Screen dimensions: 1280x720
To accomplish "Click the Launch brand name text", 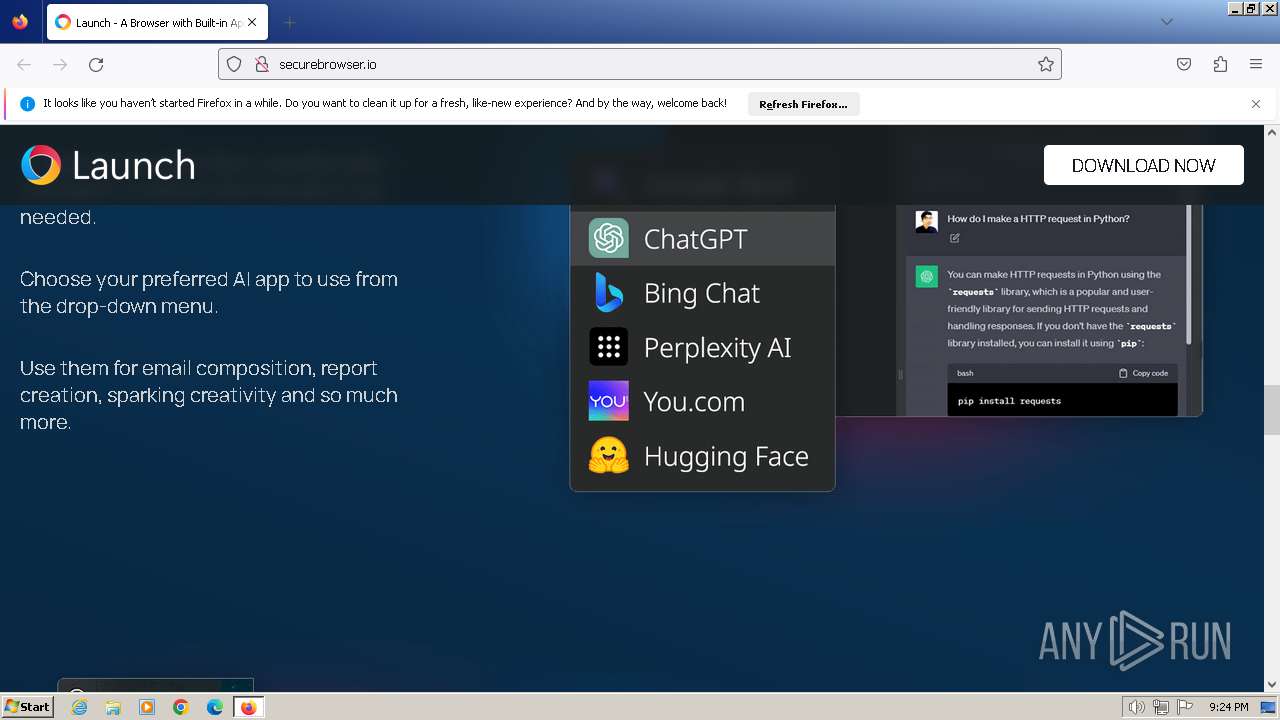I will [134, 165].
